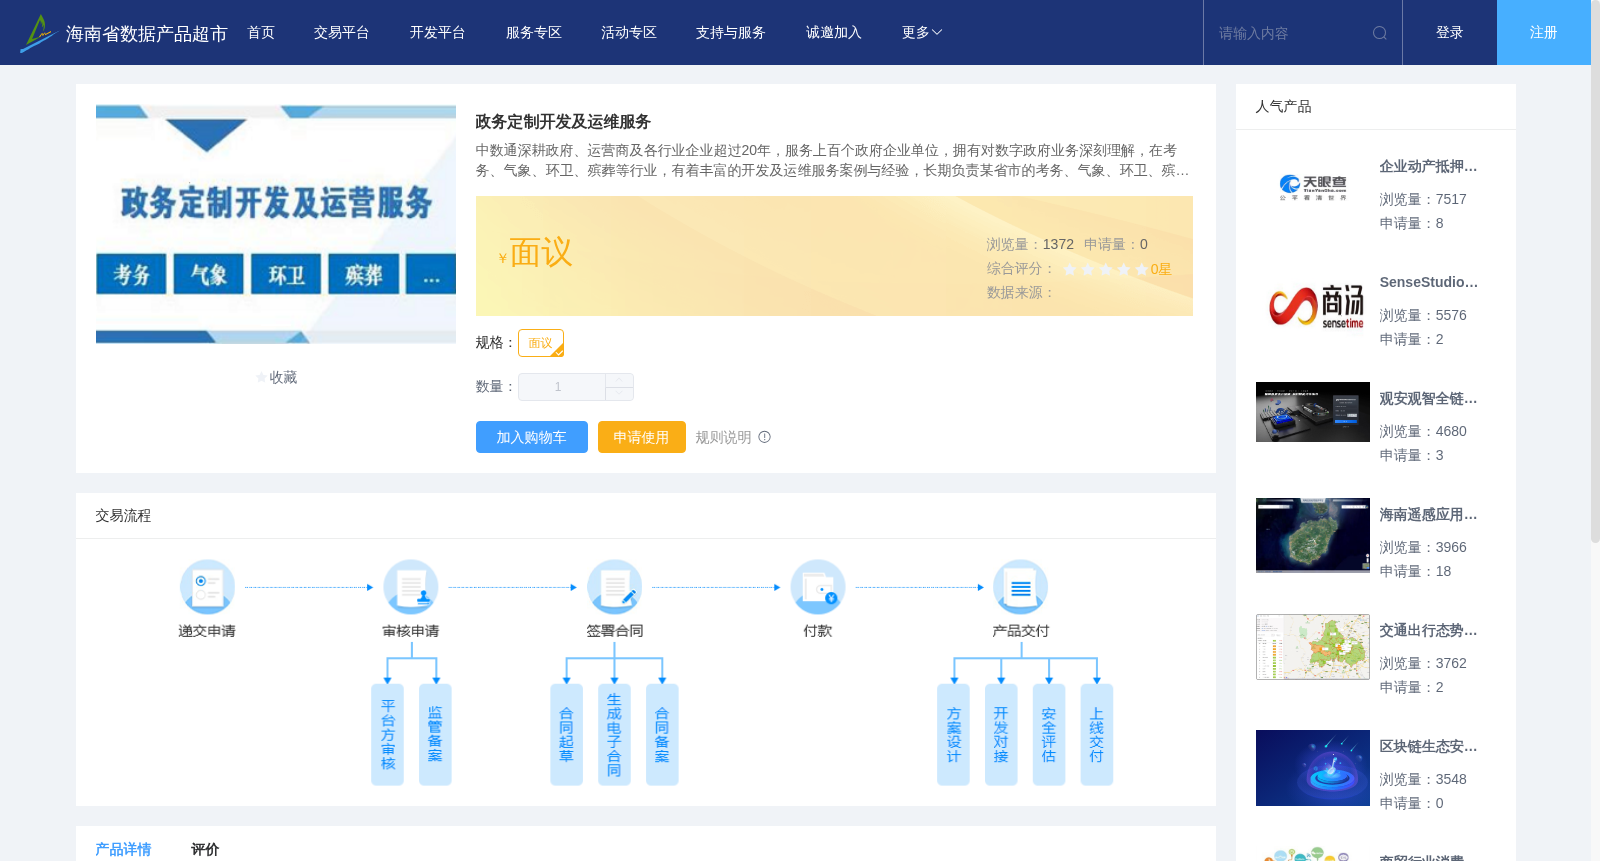The height and width of the screenshot is (861, 1600).
Task: Increase quantity with up arrow
Action: [x=619, y=380]
